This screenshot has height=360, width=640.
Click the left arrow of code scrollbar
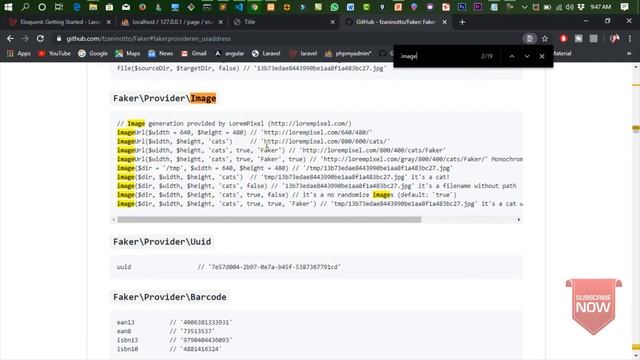click(114, 220)
